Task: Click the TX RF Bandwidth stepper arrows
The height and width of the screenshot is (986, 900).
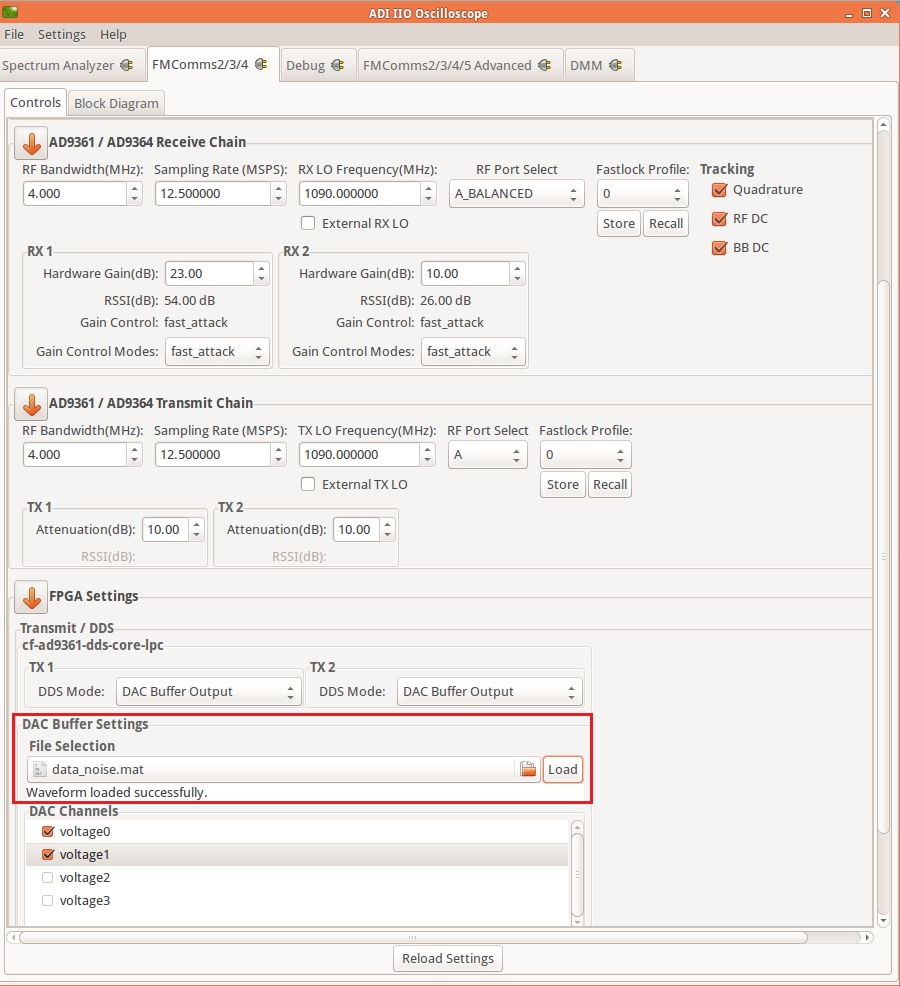Action: pyautogui.click(x=134, y=455)
